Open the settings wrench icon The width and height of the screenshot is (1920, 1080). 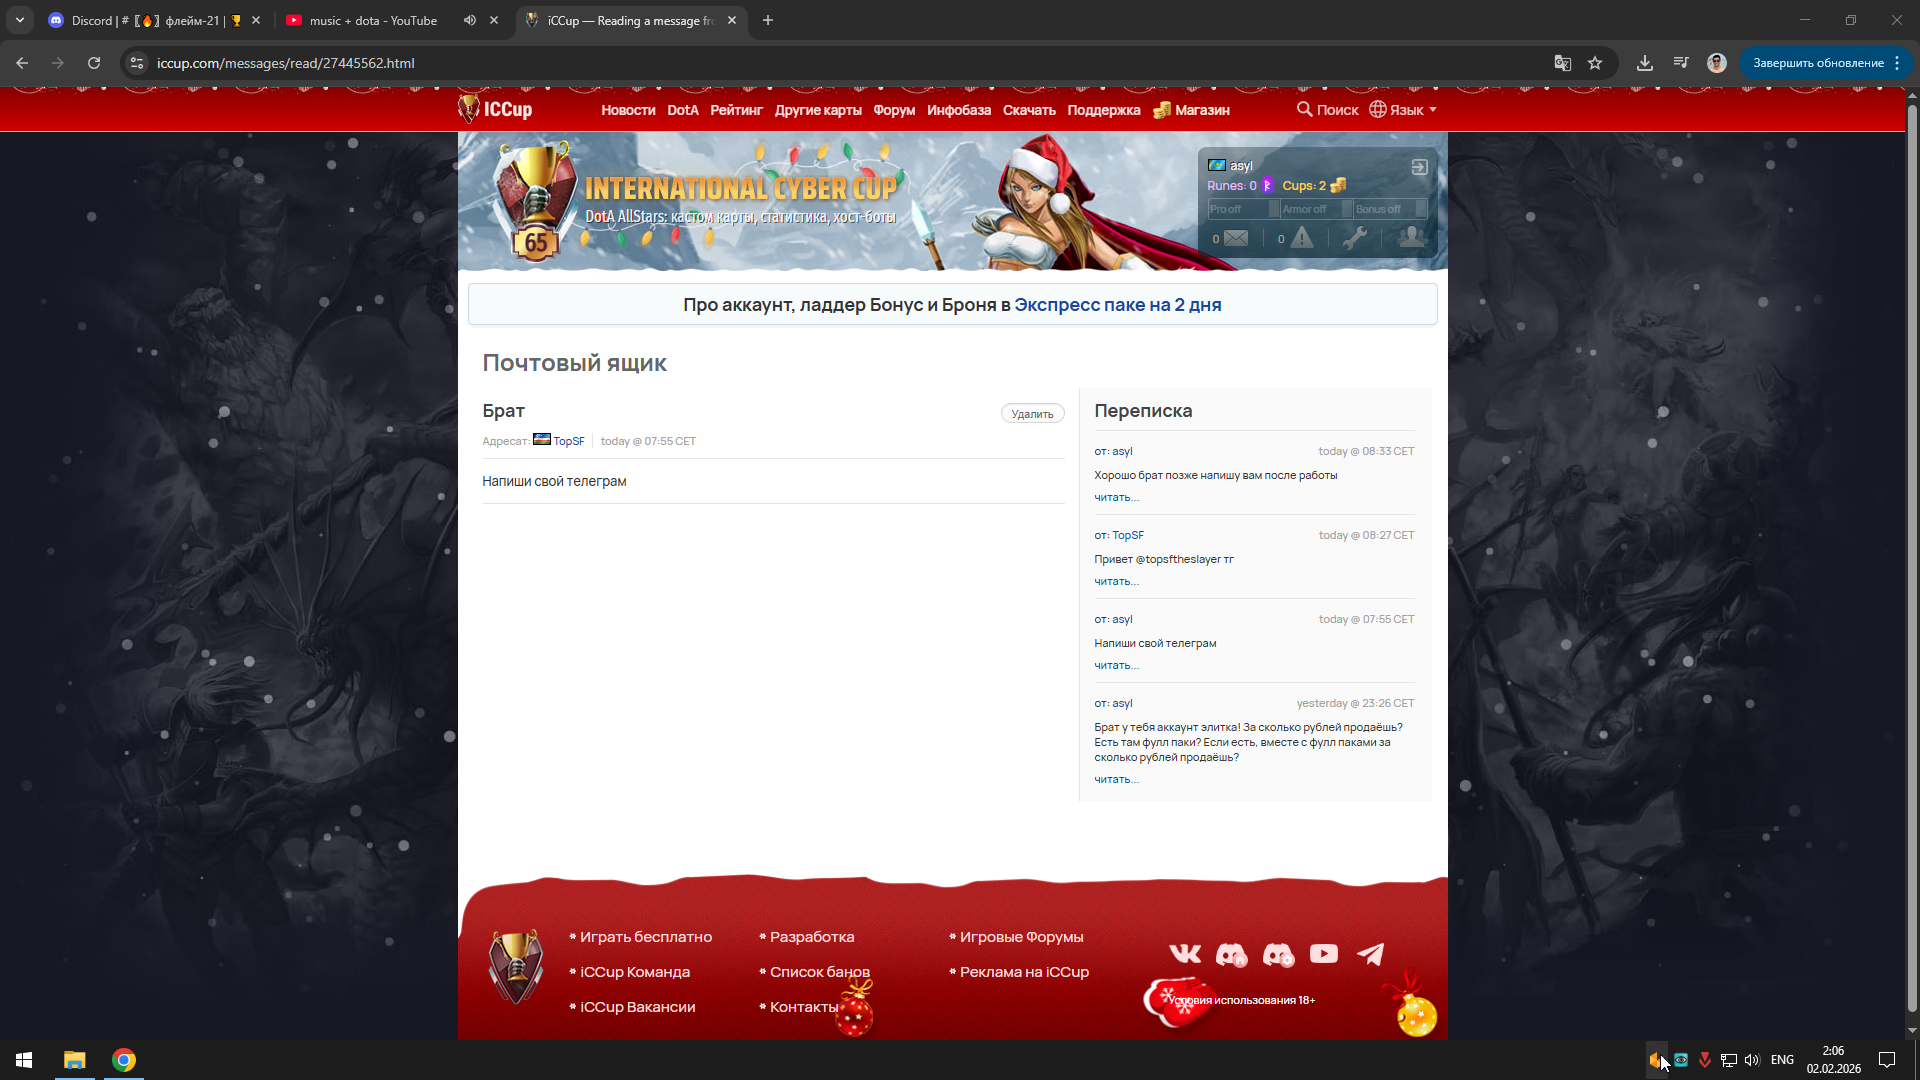point(1355,238)
